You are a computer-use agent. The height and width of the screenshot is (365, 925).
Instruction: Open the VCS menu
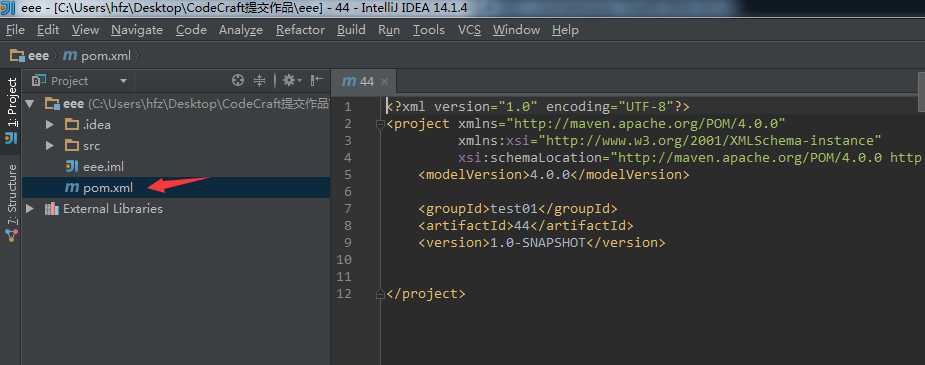point(470,29)
